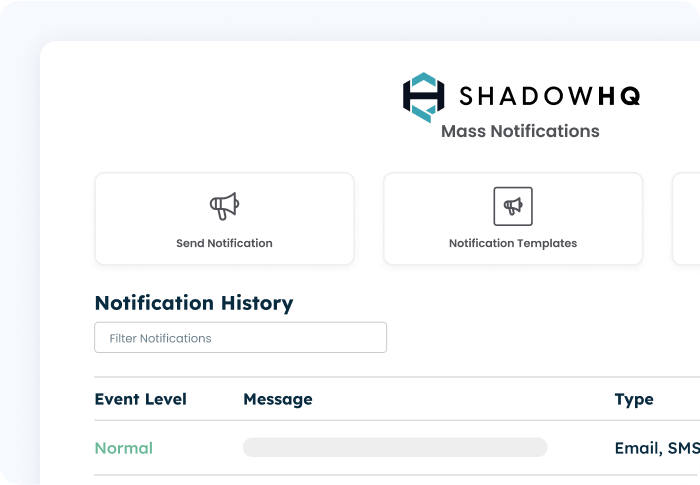Image resolution: width=700 pixels, height=485 pixels.
Task: Select the Send Notification label
Action: [x=224, y=243]
